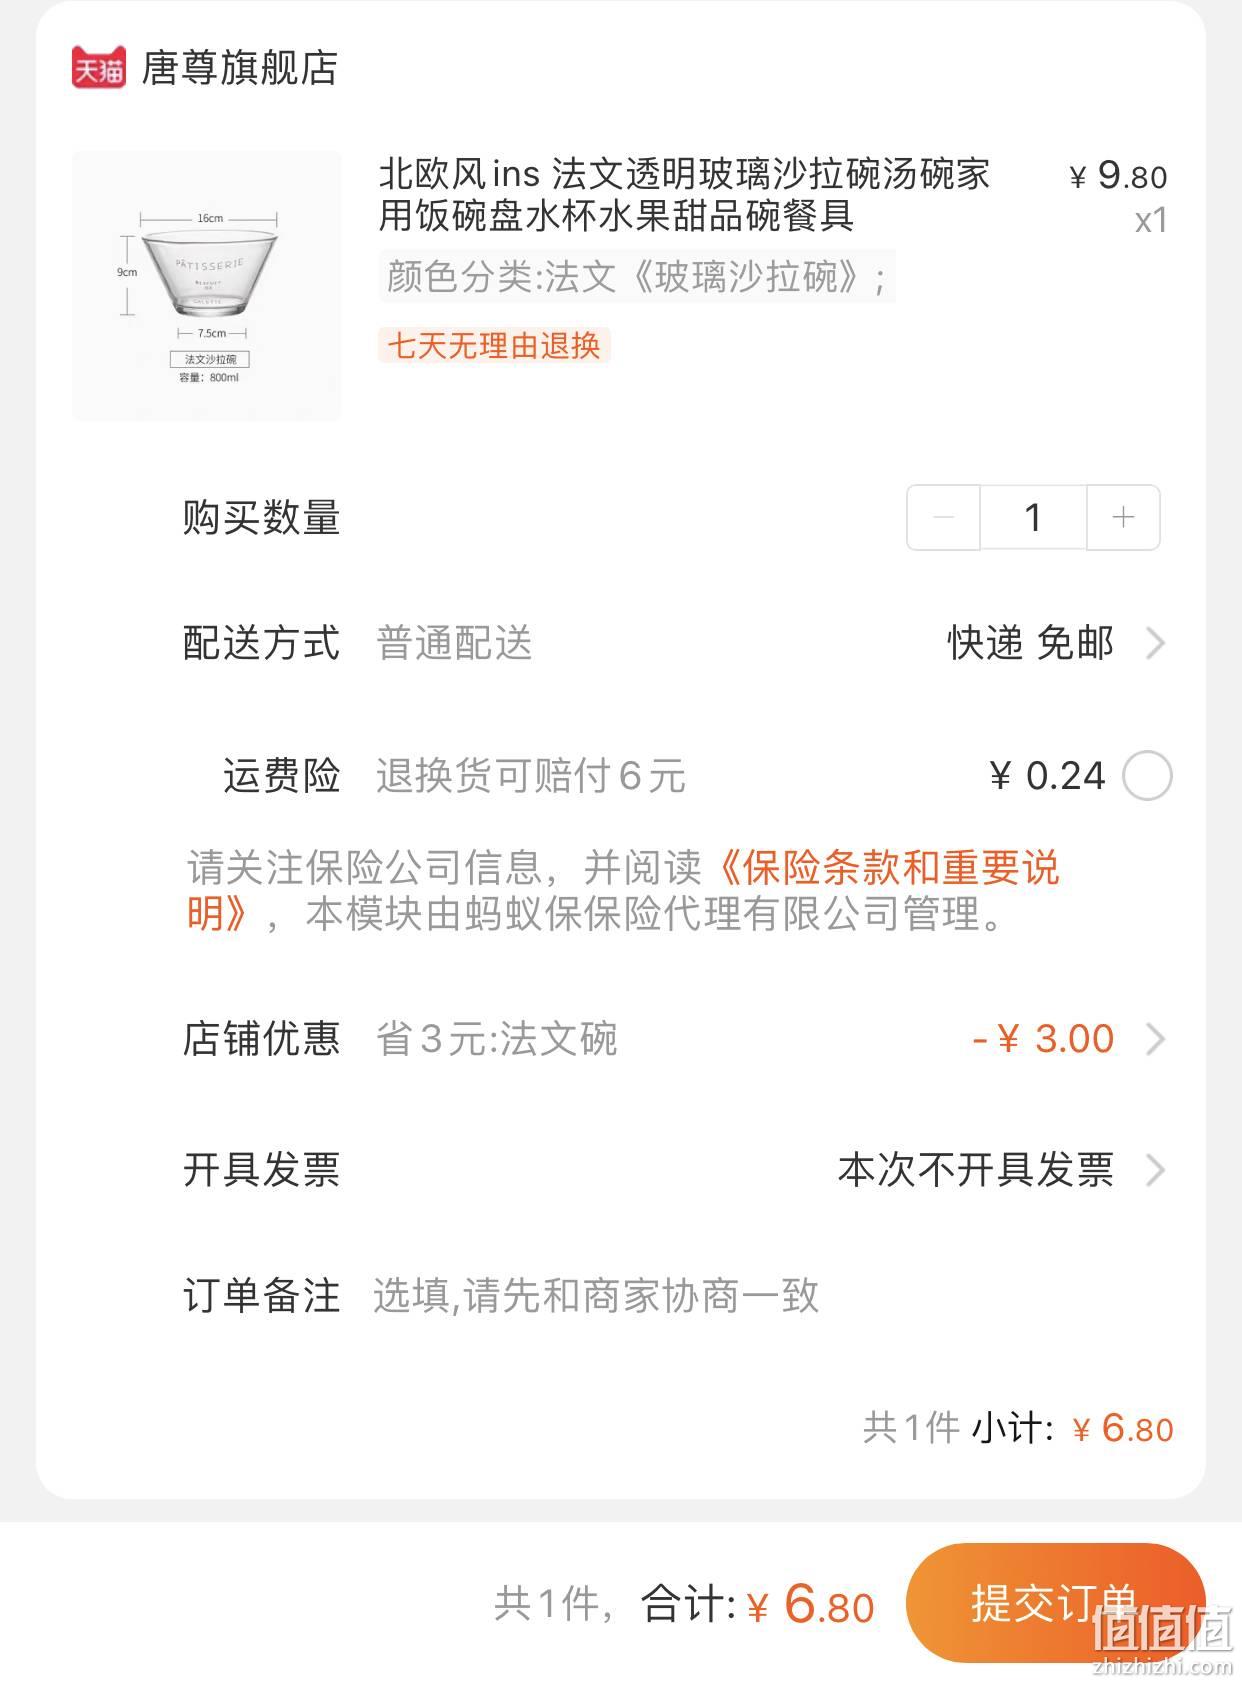The width and height of the screenshot is (1242, 1684).
Task: Select 本次不开具发票 invoice setting
Action: [x=976, y=1170]
